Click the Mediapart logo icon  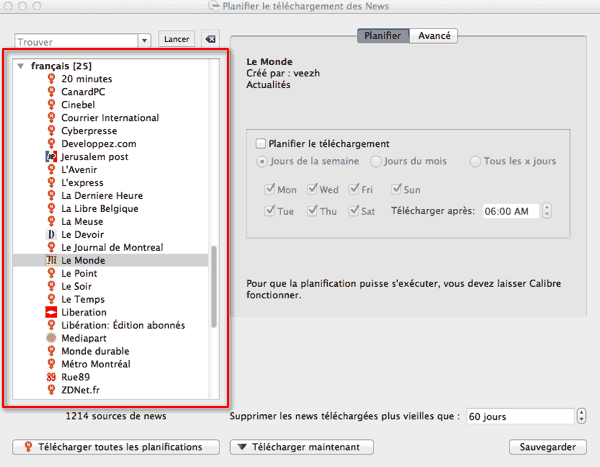(x=51, y=338)
